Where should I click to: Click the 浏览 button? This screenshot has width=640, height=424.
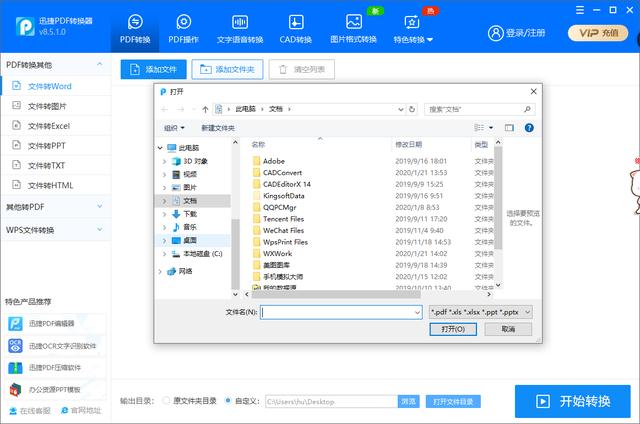(x=408, y=402)
